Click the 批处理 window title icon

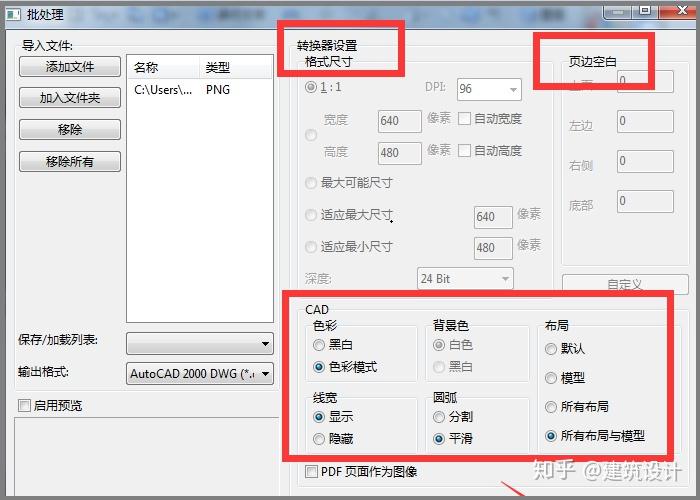pos(13,14)
